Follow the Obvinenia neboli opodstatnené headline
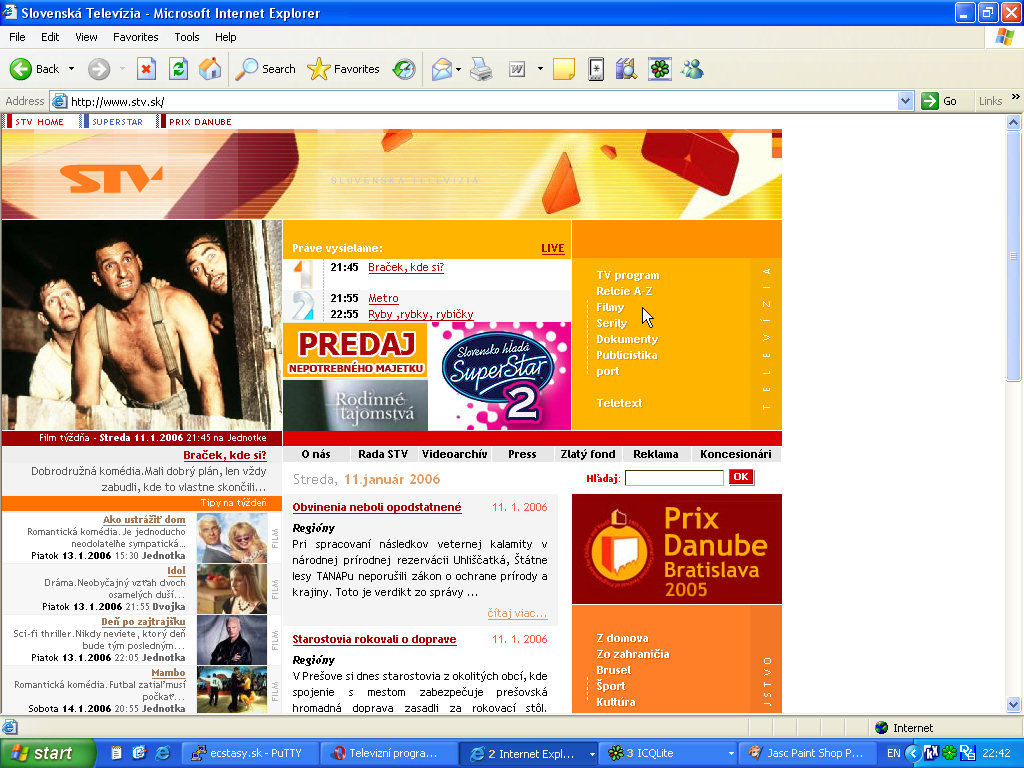 click(377, 507)
